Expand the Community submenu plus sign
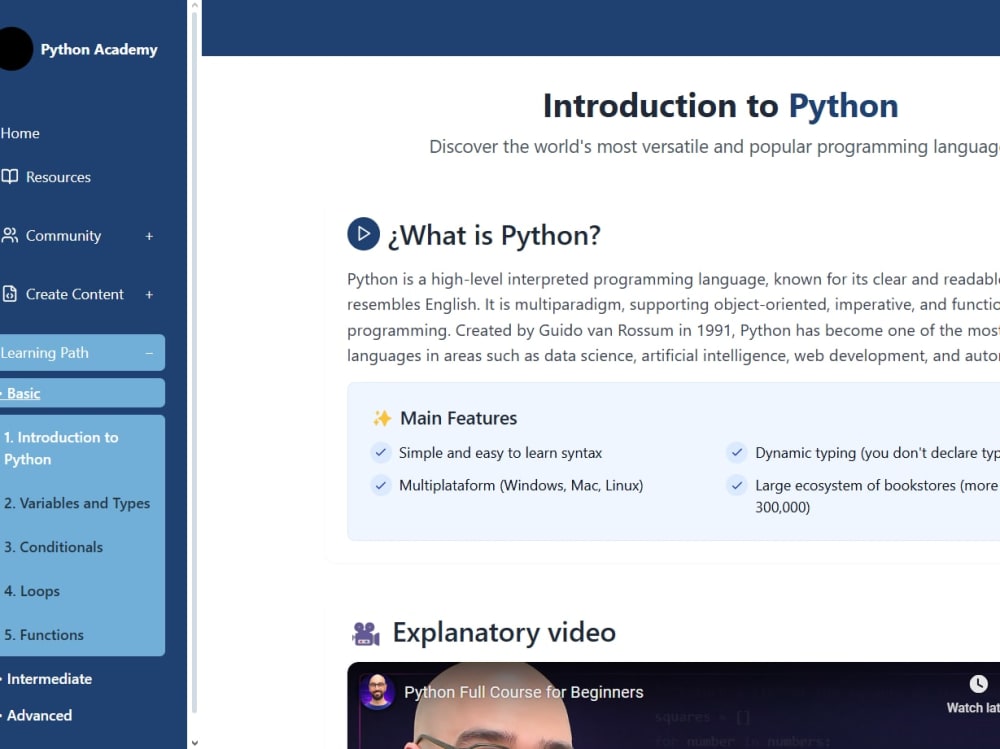This screenshot has height=749, width=1000. click(149, 236)
